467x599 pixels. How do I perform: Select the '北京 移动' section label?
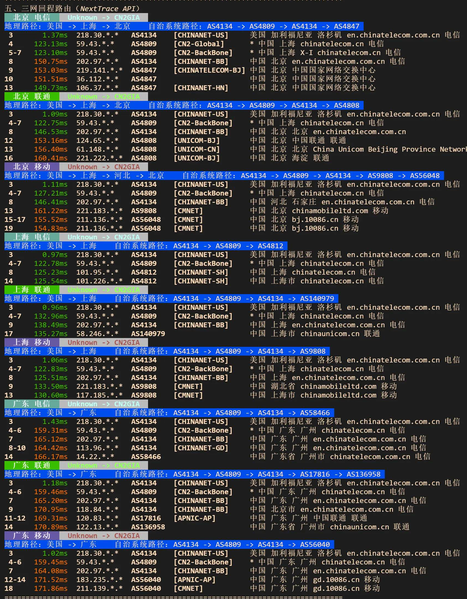32,167
